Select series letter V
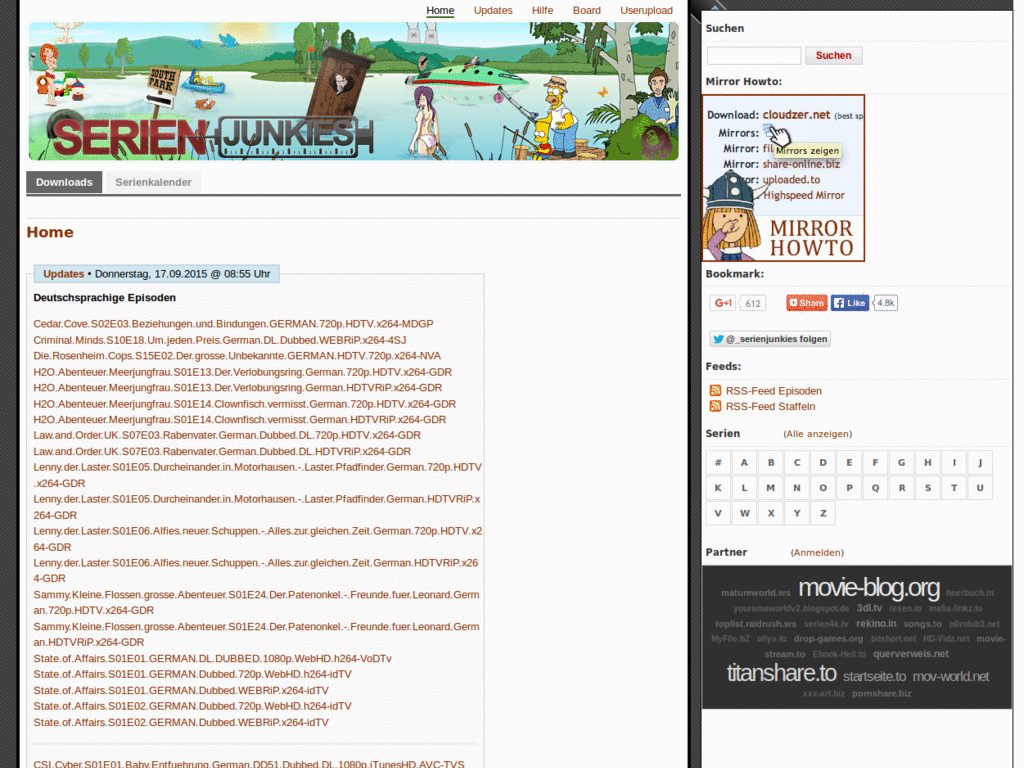The image size is (1024, 768). [718, 513]
